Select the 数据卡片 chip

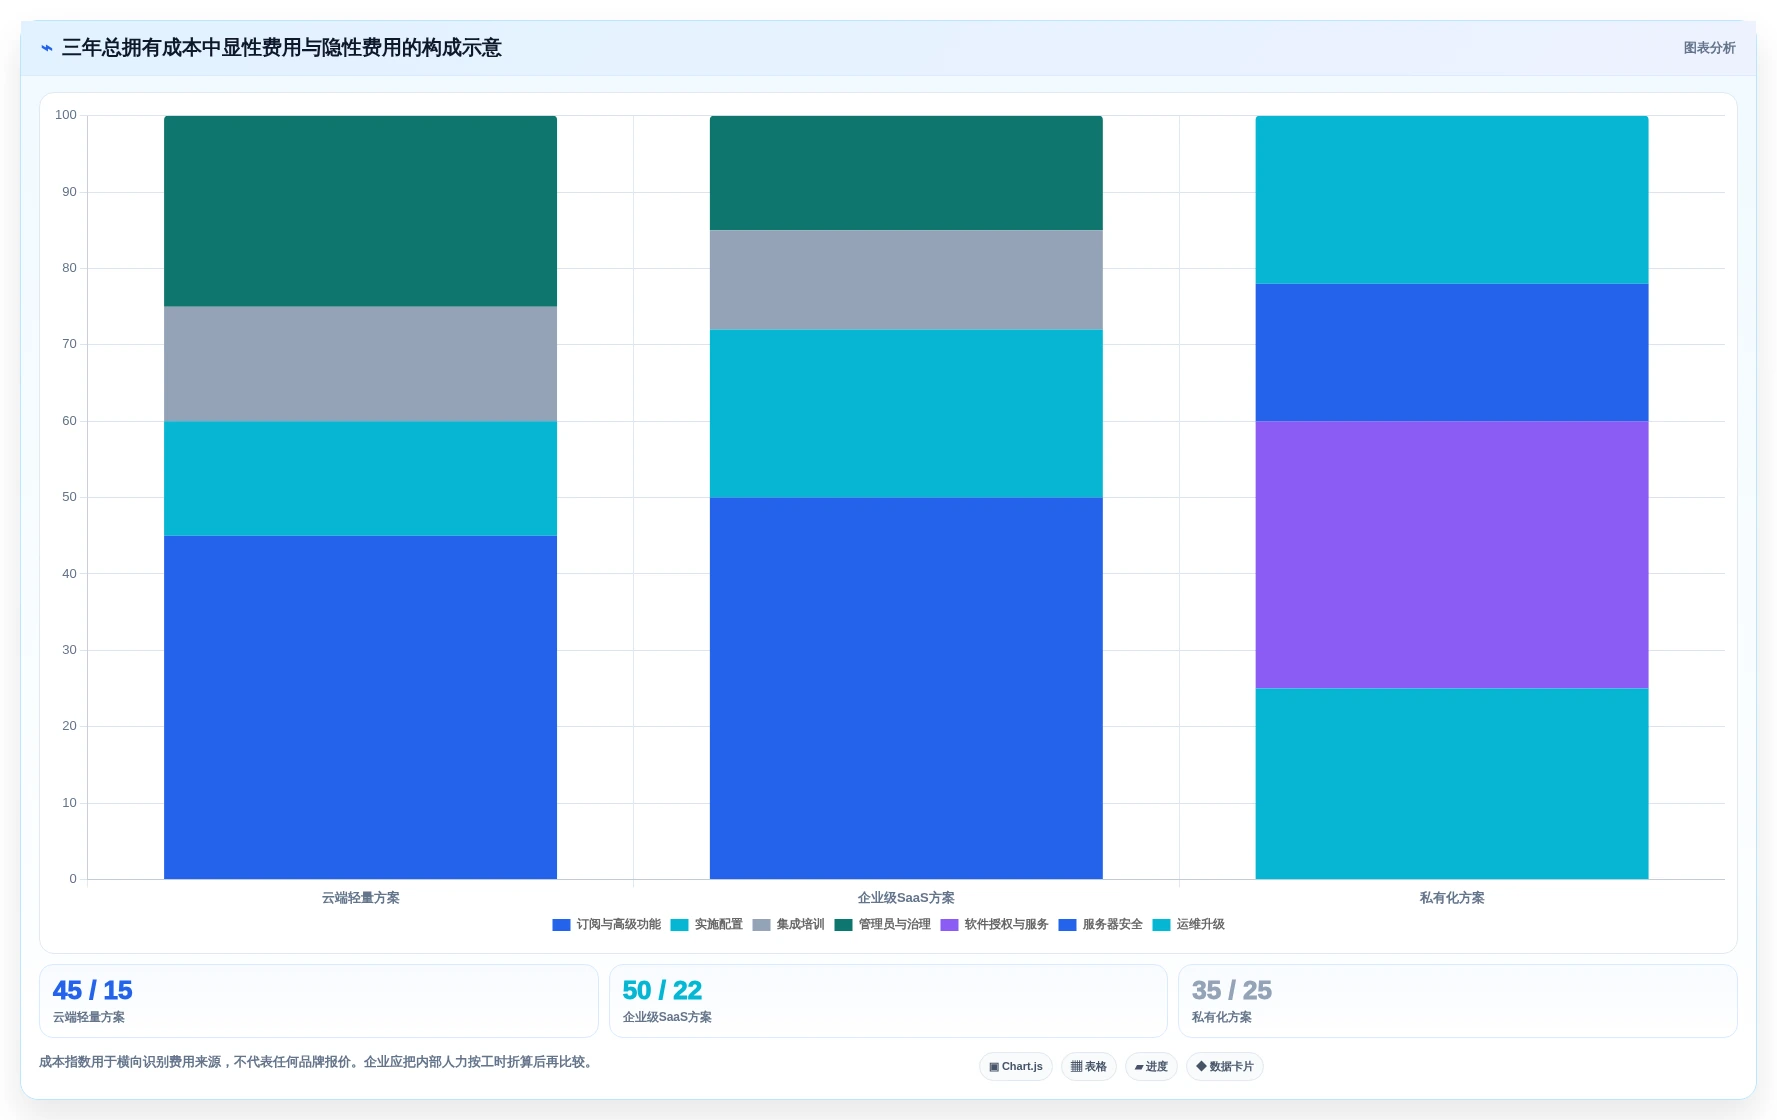pyautogui.click(x=1224, y=1066)
